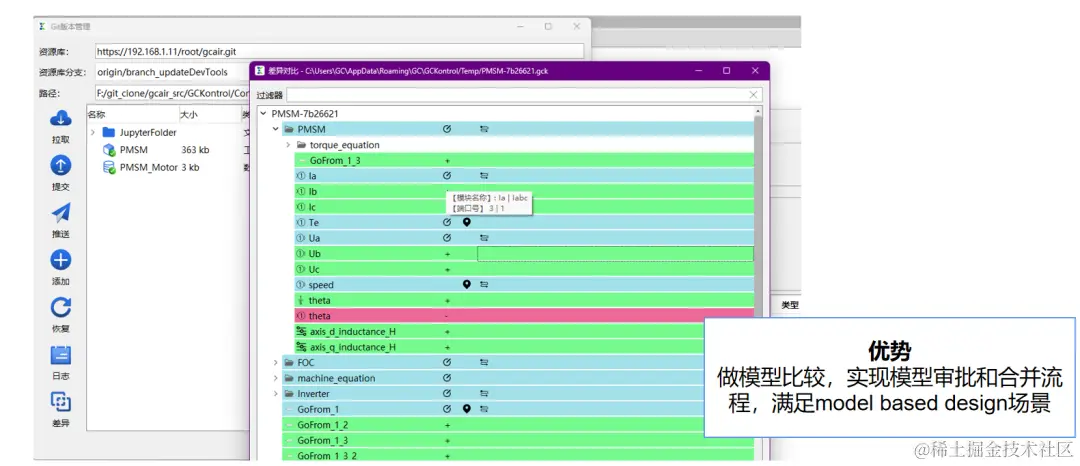Click the 提交 (commit) up-arrow icon
Screen dimensions: 1080x466
click(x=61, y=165)
